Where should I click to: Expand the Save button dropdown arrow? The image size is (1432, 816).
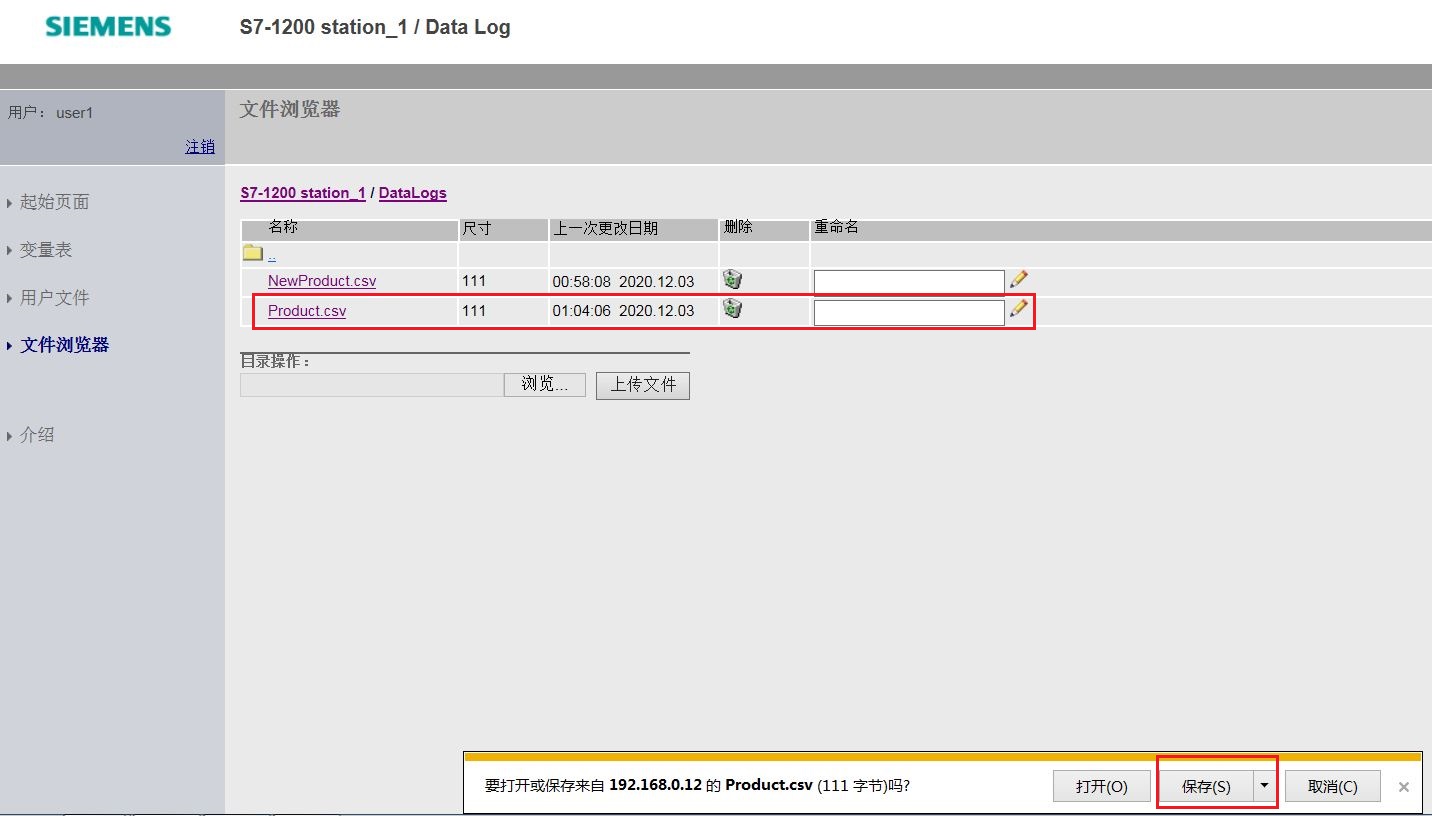pos(1265,786)
